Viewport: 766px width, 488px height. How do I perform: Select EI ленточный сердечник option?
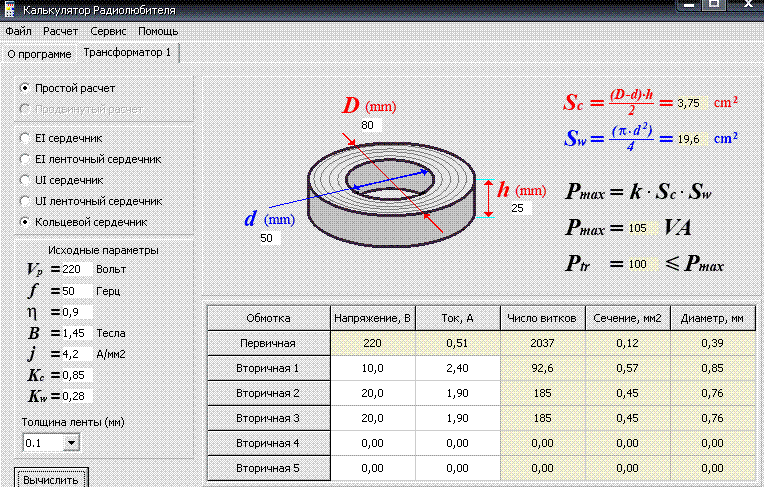point(25,158)
